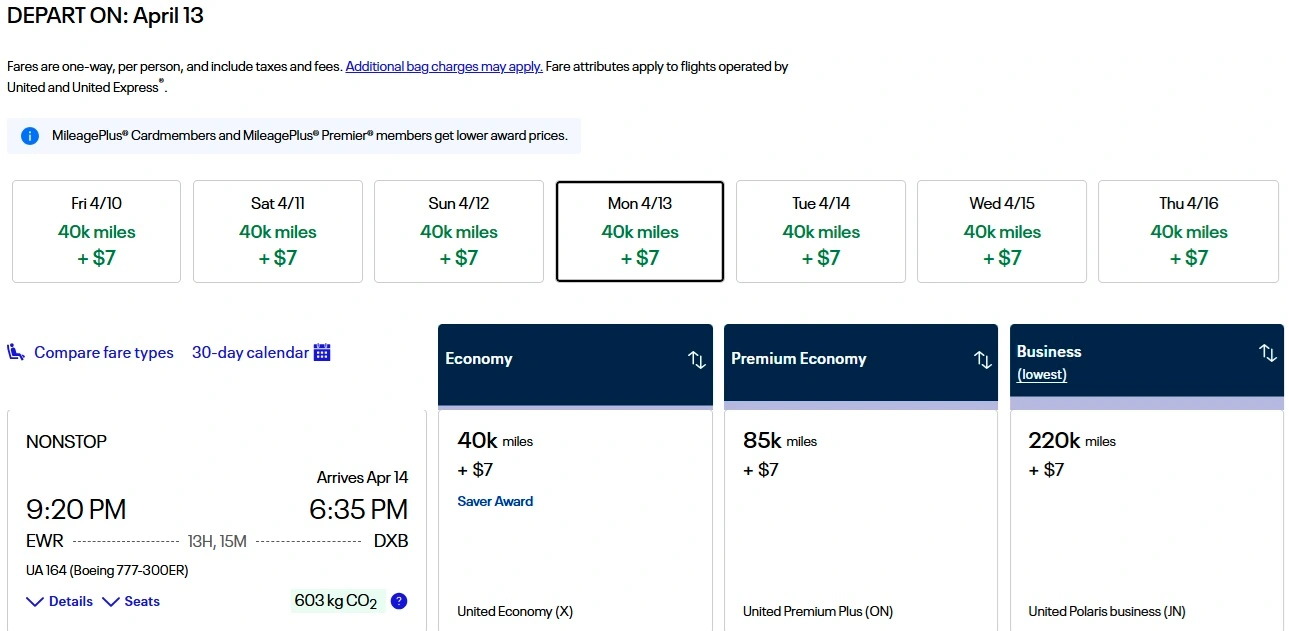The image size is (1289, 631).
Task: Sort Premium Economy column with arrows icon
Action: (983, 360)
